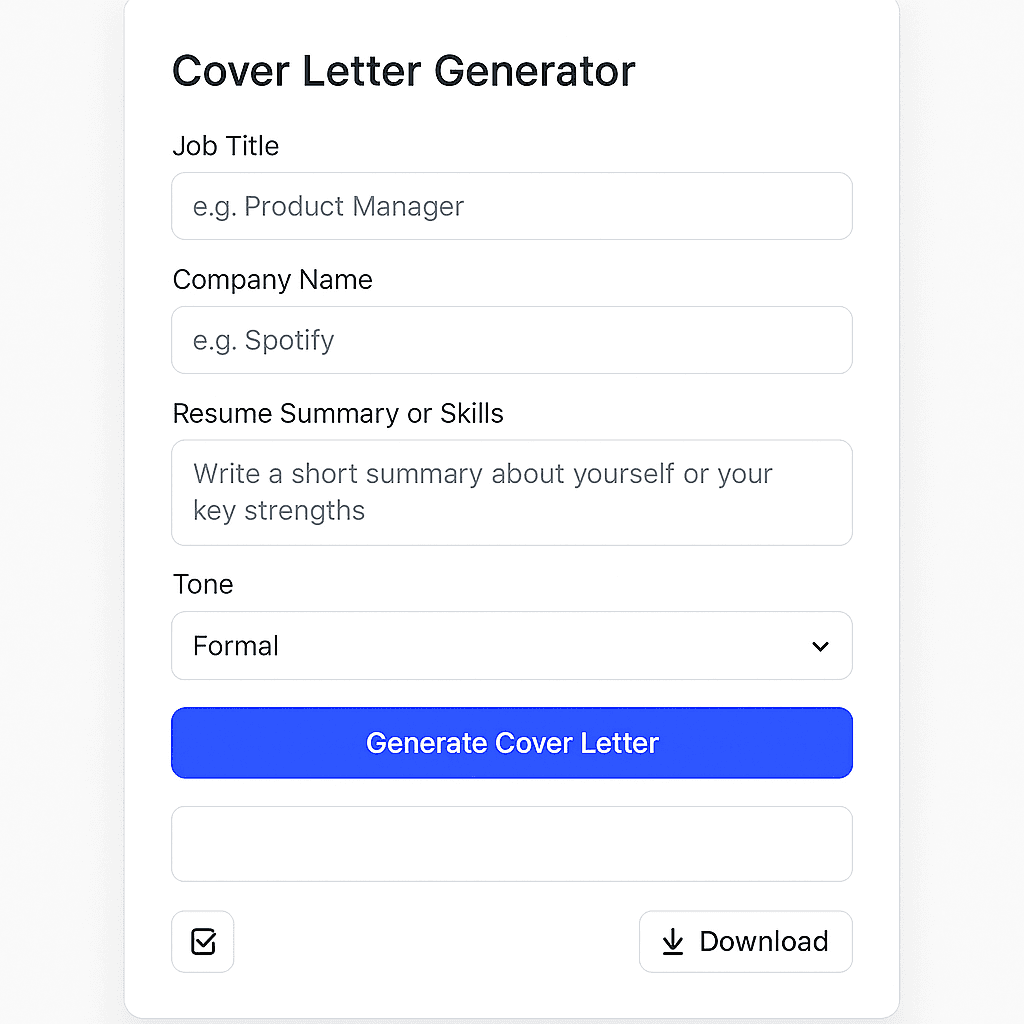
Task: Enable the bottom-left check option
Action: pos(202,941)
